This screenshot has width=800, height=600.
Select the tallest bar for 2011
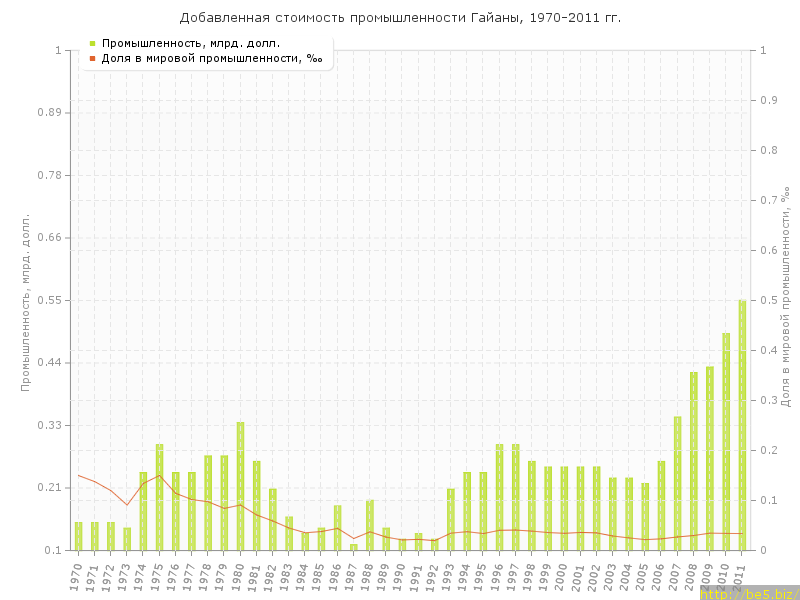(742, 425)
